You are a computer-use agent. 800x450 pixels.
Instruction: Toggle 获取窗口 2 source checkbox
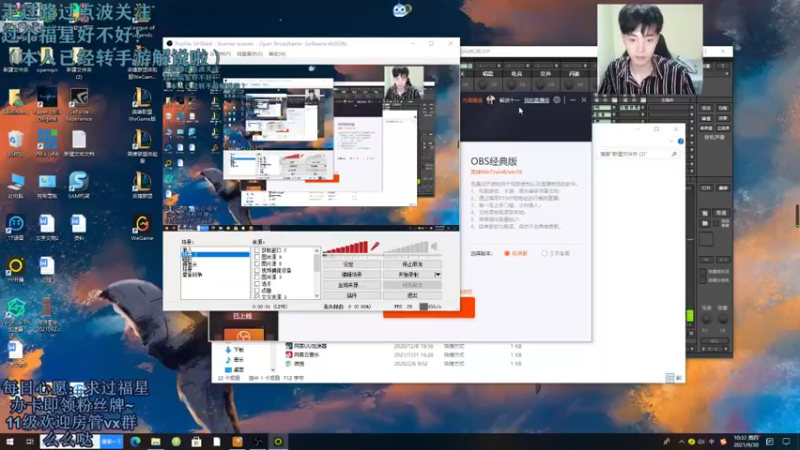[257, 251]
